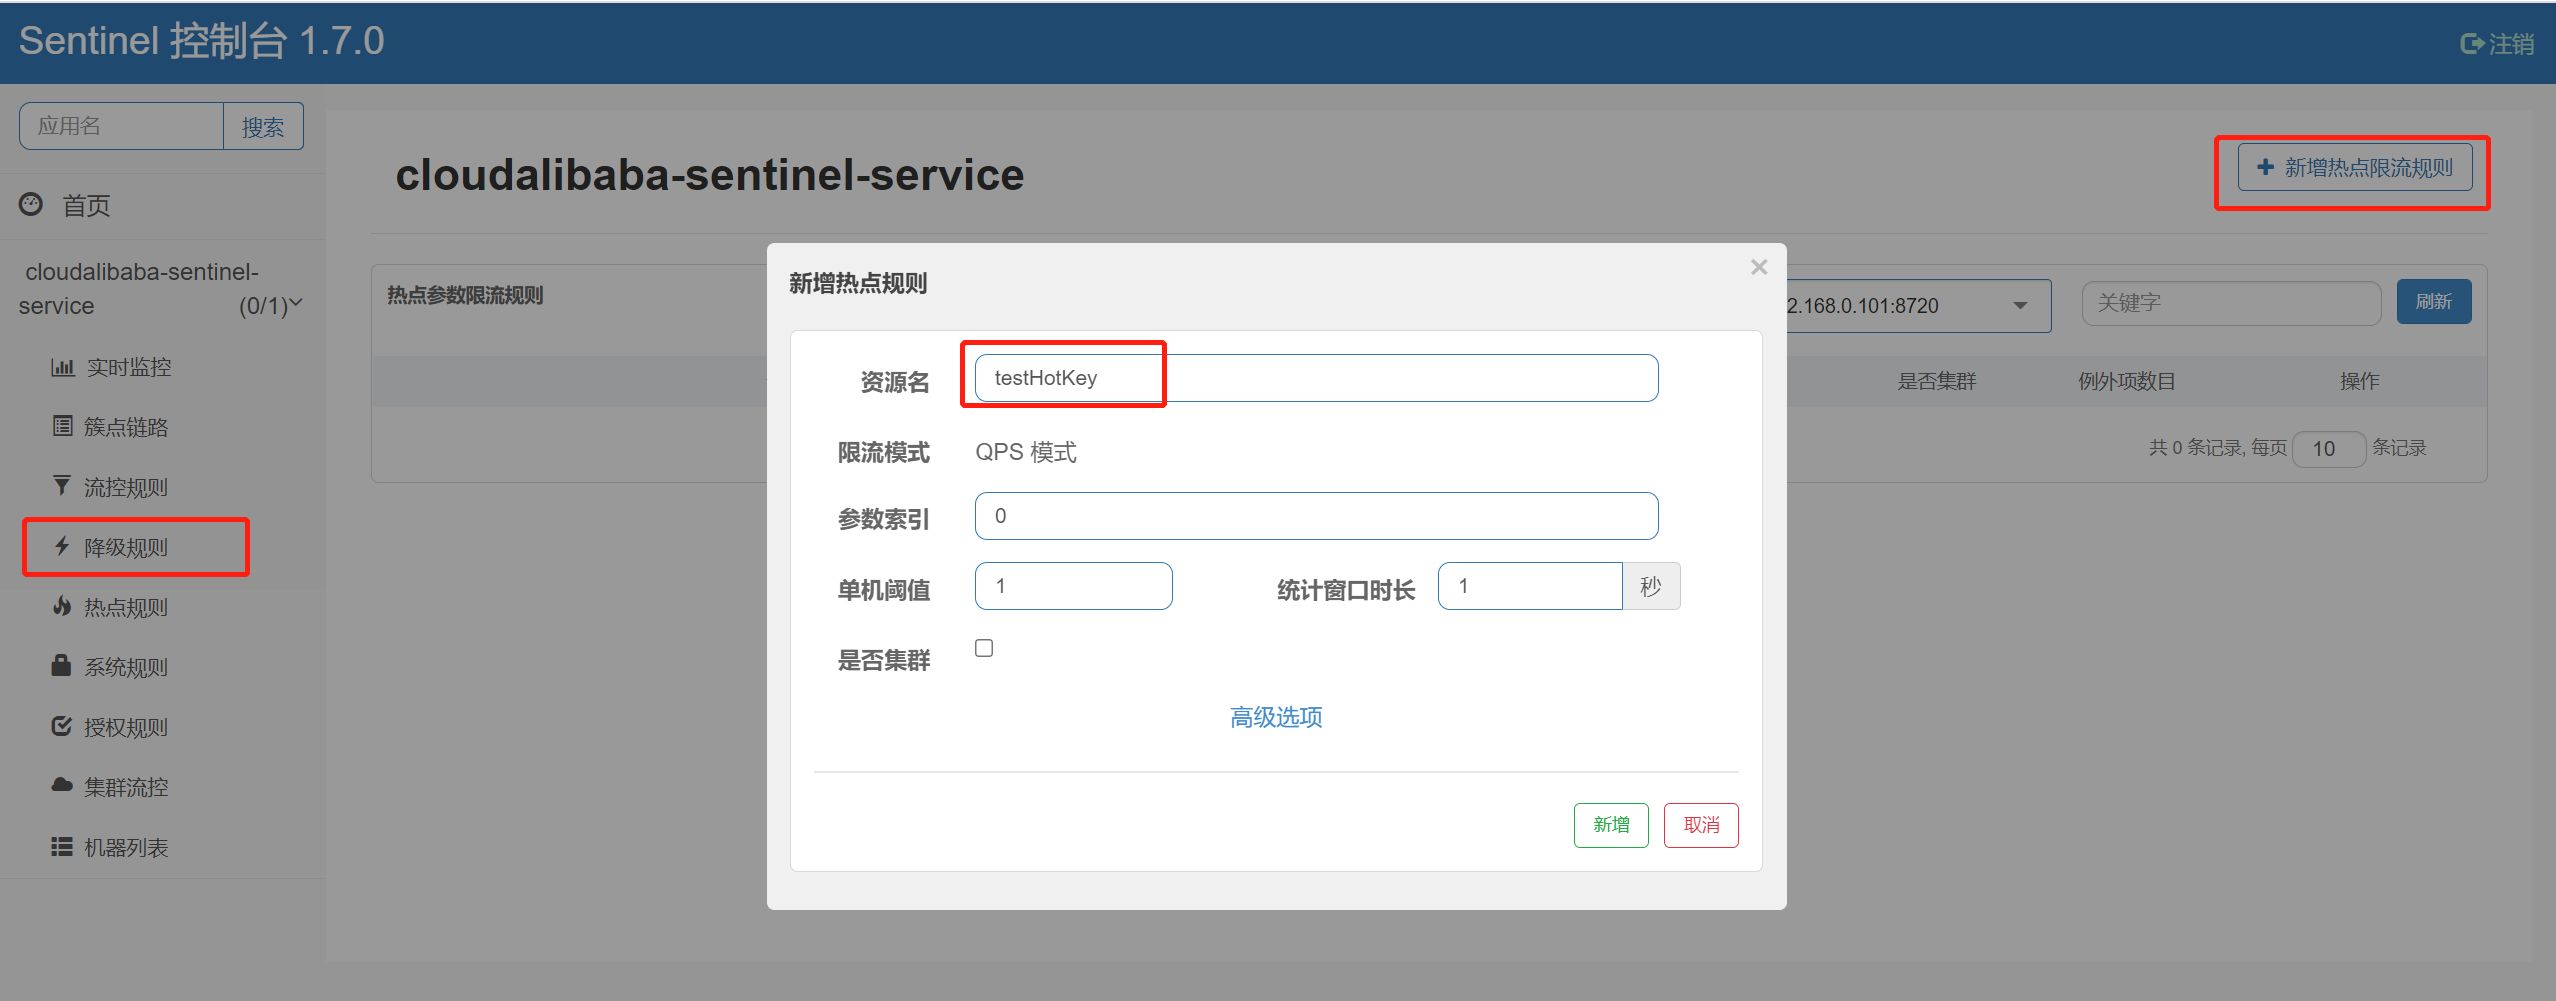The image size is (2556, 1001).
Task: Click the flame icon for 热点规则
Action: (x=62, y=606)
